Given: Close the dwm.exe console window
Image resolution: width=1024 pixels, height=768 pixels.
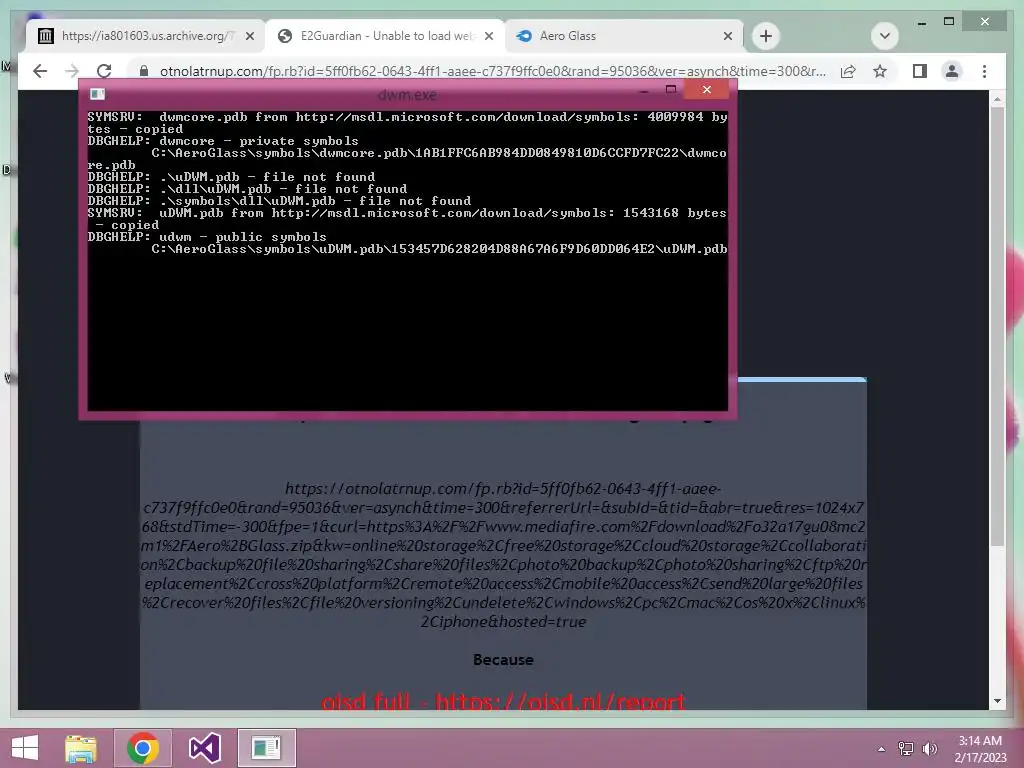Looking at the screenshot, I should pos(707,89).
